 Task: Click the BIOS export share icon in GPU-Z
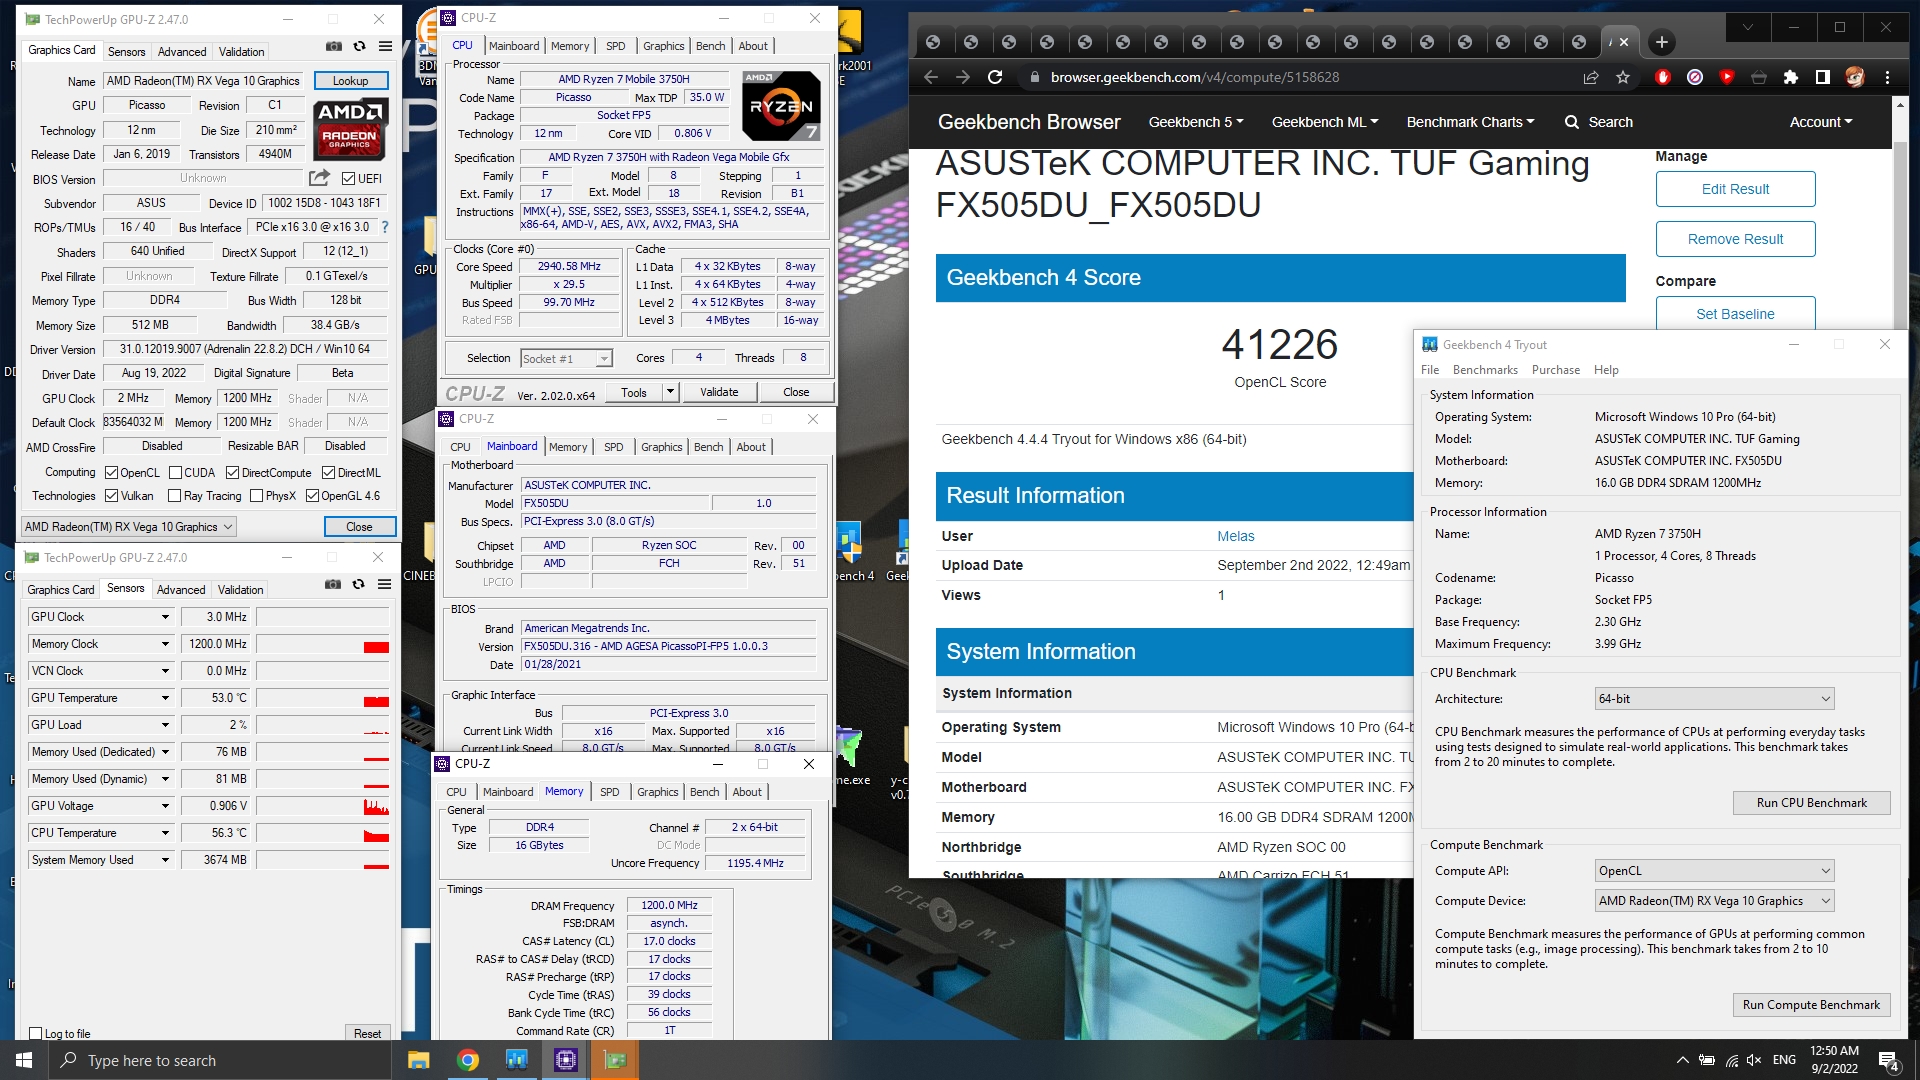point(320,178)
